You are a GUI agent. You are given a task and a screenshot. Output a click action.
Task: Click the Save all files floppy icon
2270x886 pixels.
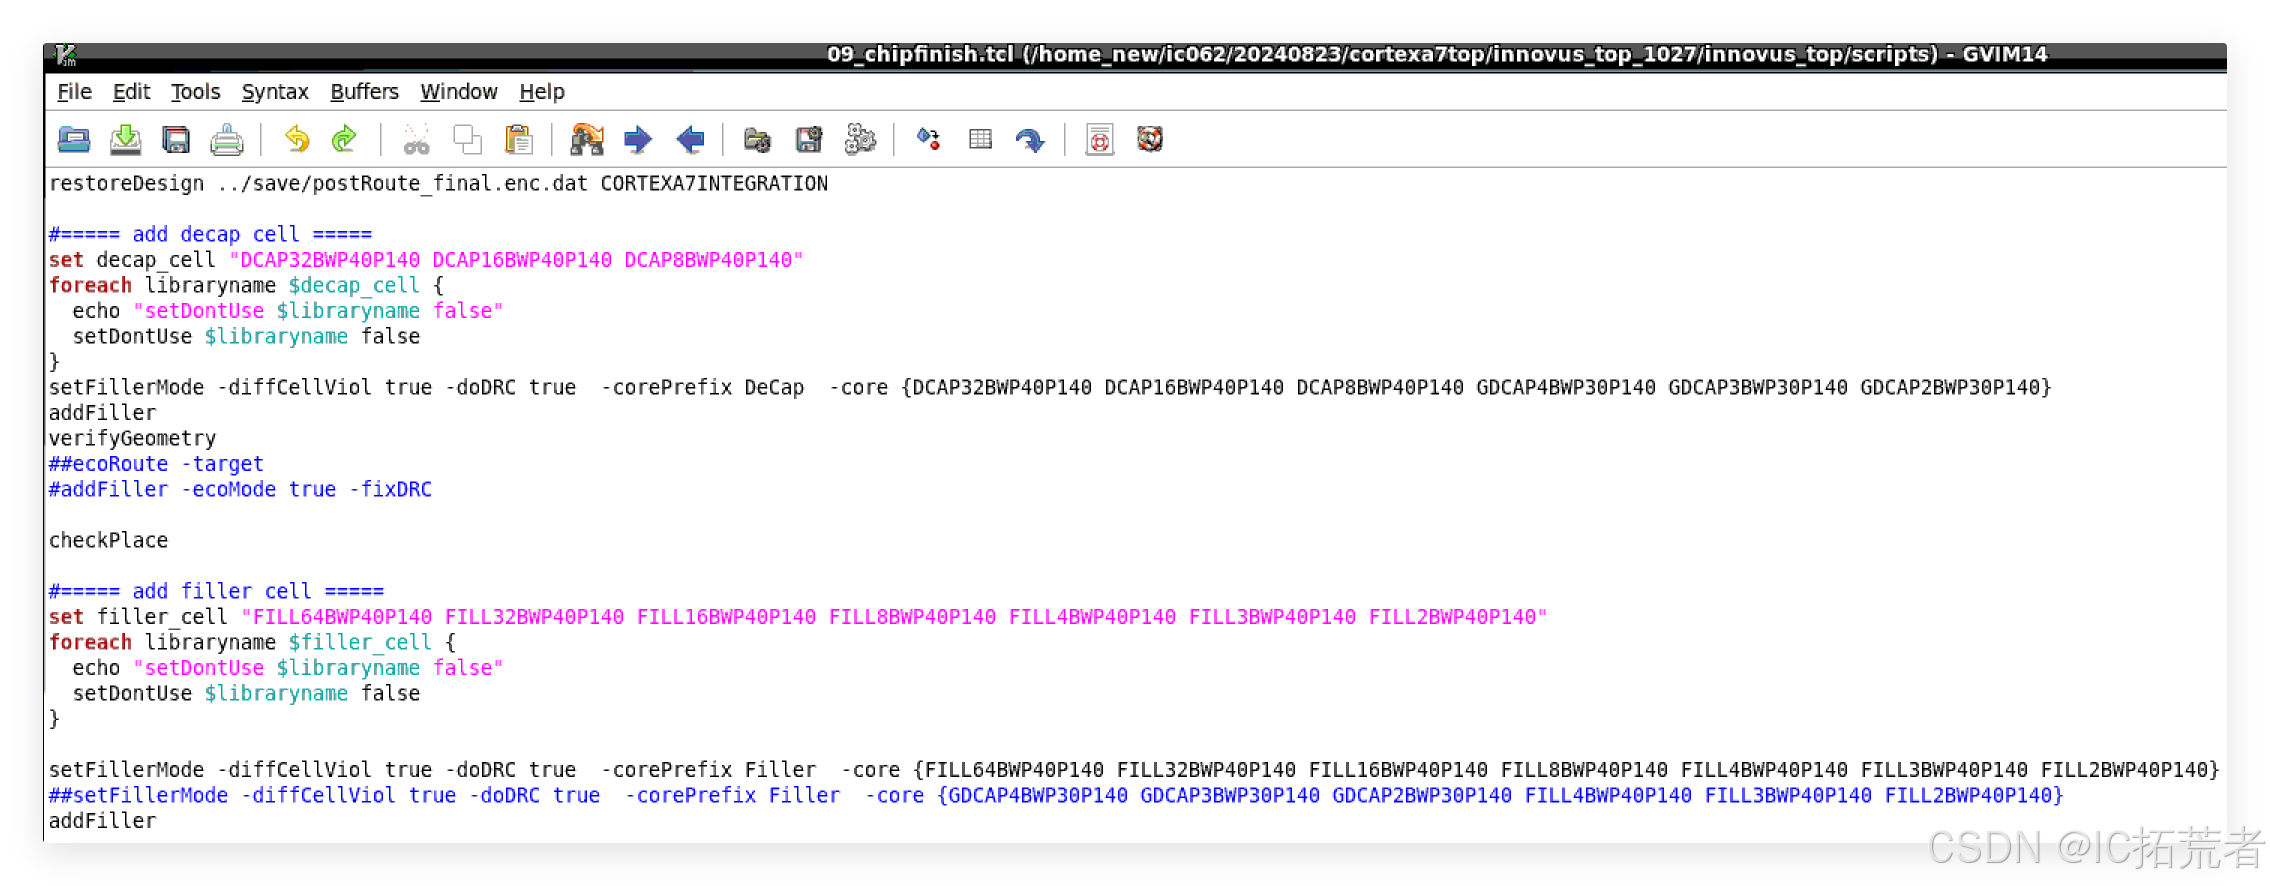[176, 140]
